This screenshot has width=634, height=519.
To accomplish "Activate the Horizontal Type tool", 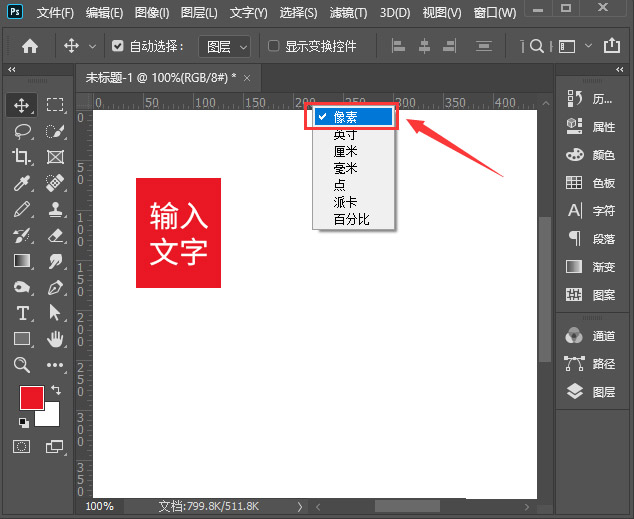I will tap(21, 313).
